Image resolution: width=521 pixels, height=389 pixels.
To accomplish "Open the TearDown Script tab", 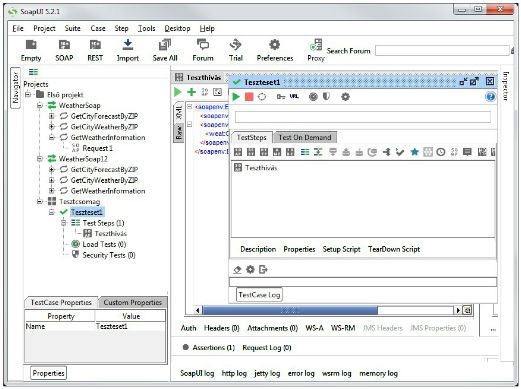I will coord(394,249).
